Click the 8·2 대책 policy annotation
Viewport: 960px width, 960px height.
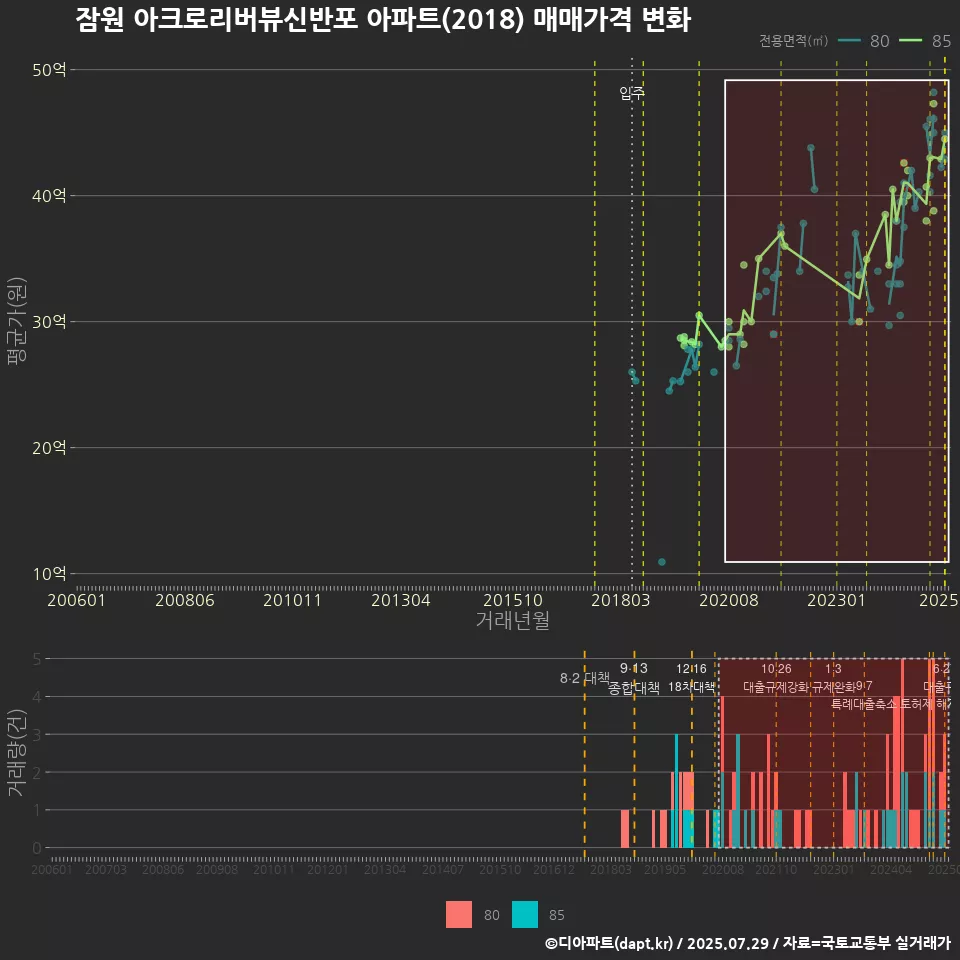[585, 678]
